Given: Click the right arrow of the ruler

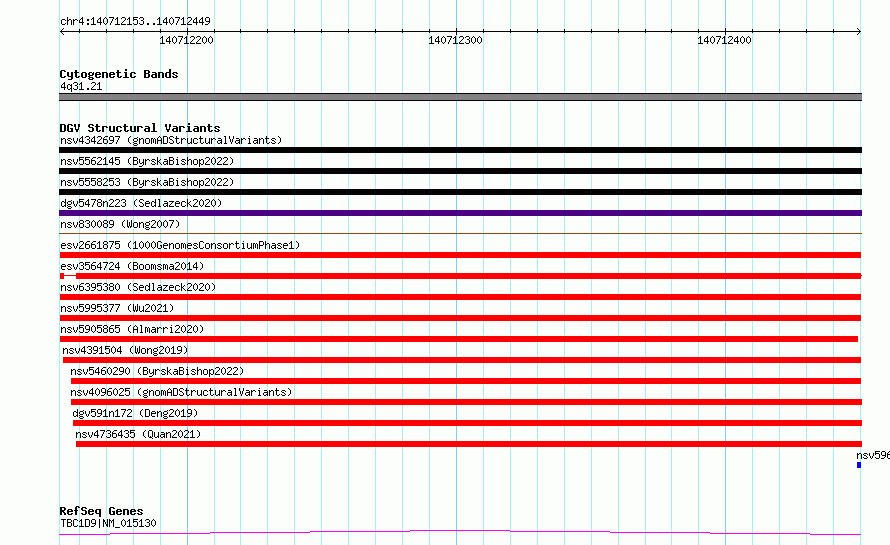Looking at the screenshot, I should tap(859, 32).
